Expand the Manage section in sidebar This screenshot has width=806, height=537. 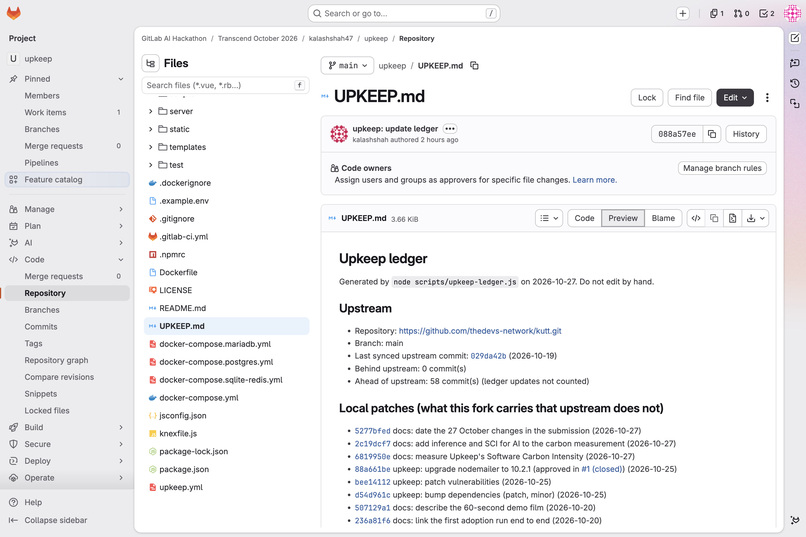[67, 209]
